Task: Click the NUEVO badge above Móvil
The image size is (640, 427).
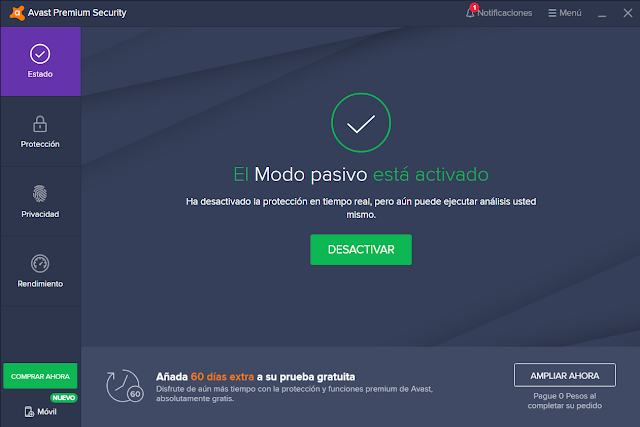Action: pyautogui.click(x=64, y=398)
